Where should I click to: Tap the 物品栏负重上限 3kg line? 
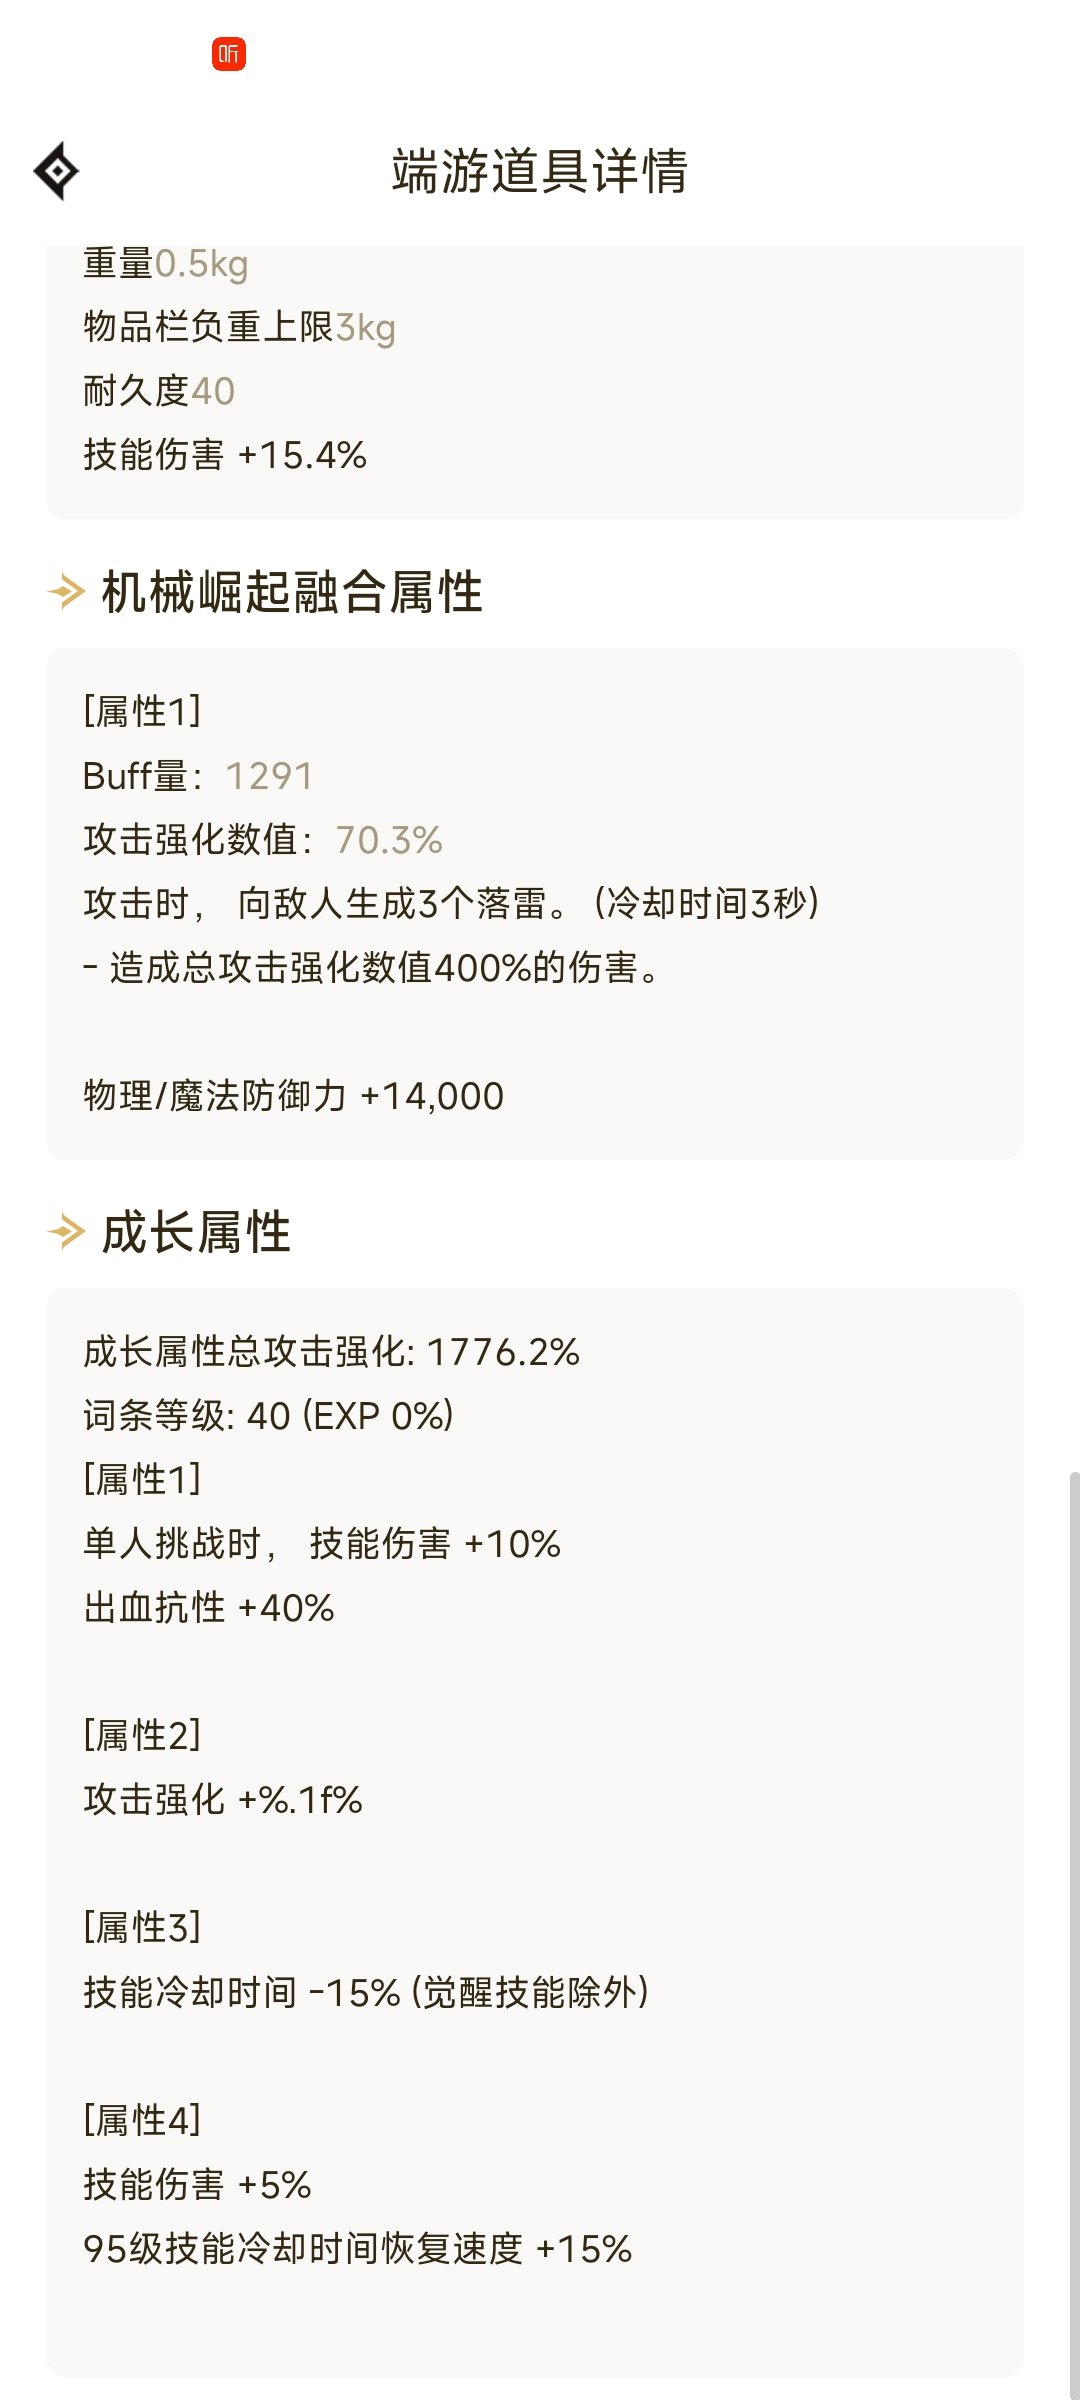click(x=239, y=327)
